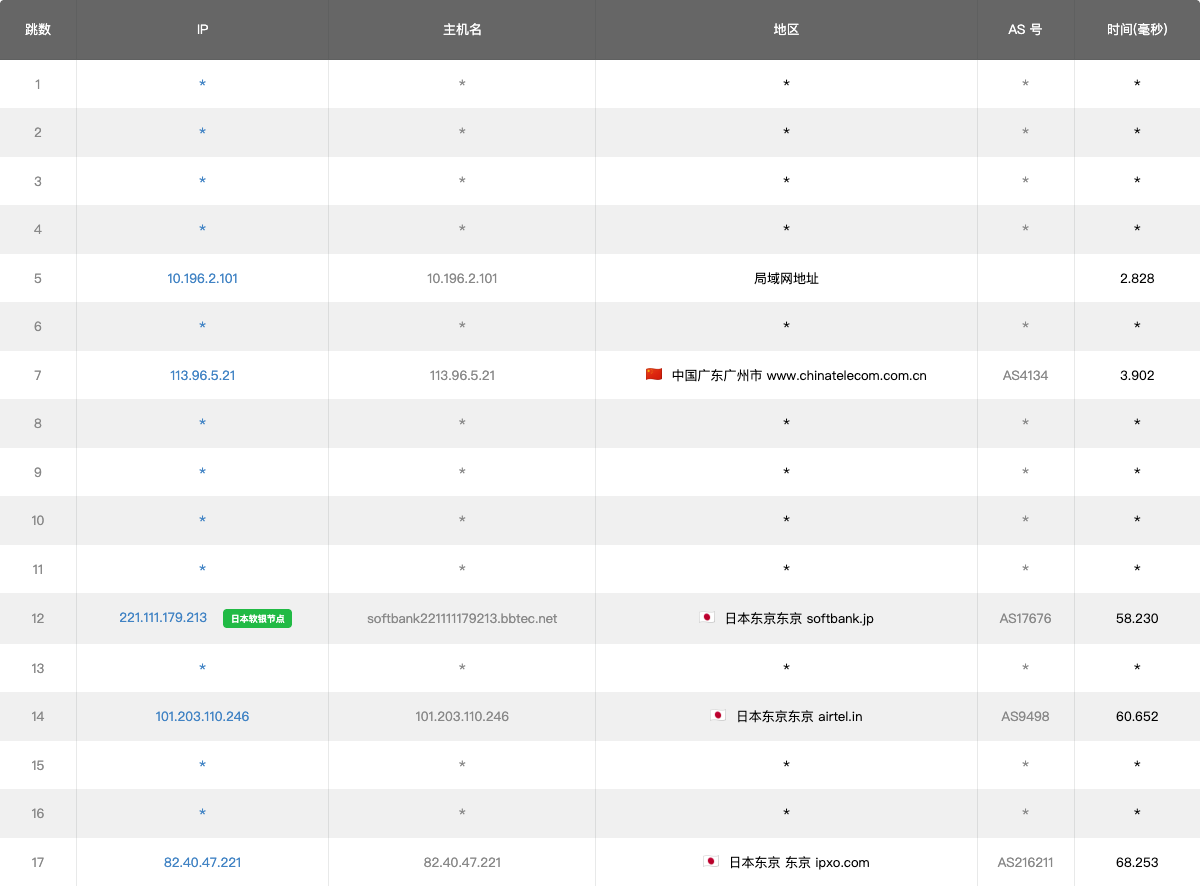Click the blue asterisk in hop 1

(x=202, y=85)
